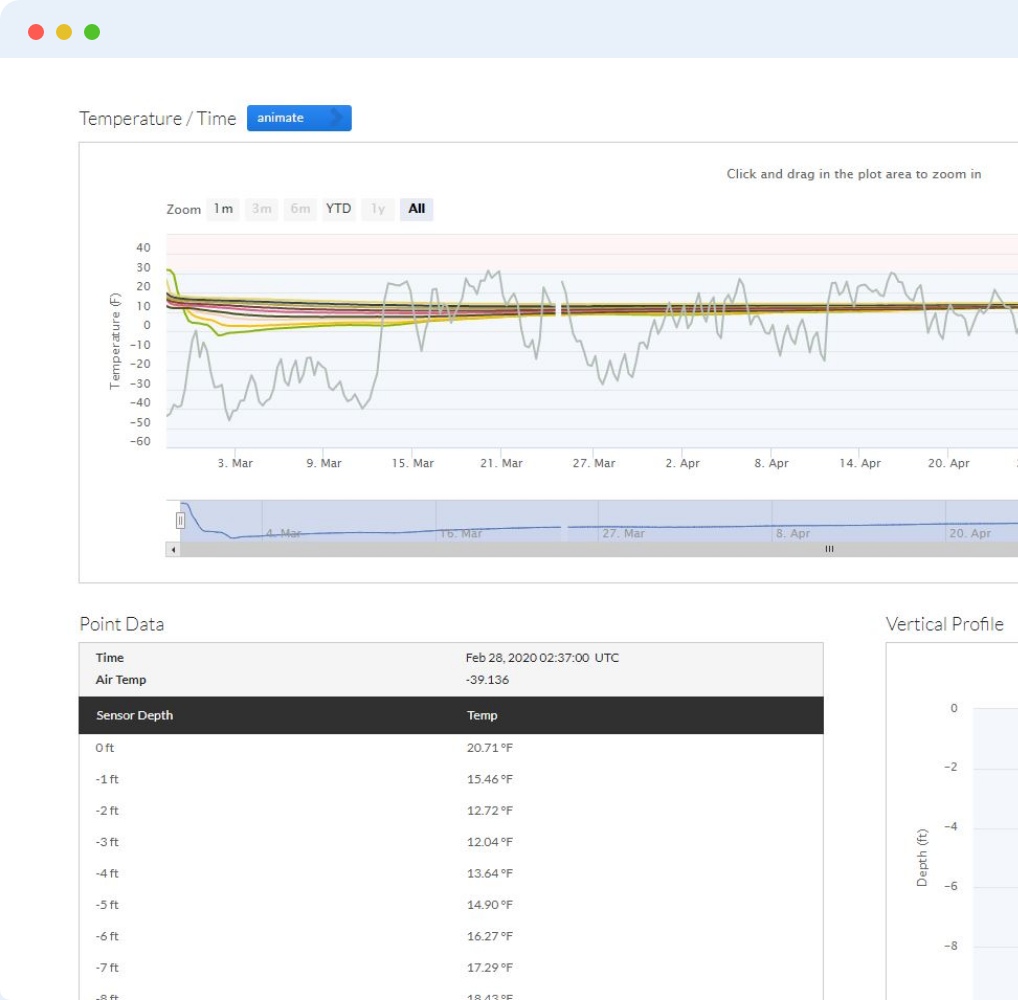Click the '16. Mar' navigator date label
The image size is (1018, 1000).
[x=461, y=533]
